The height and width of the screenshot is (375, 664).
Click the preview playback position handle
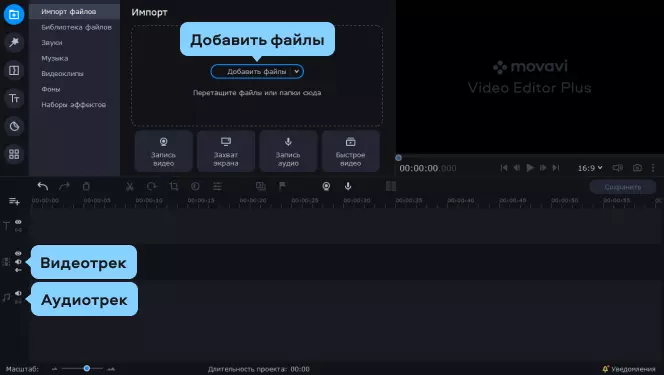(x=398, y=158)
